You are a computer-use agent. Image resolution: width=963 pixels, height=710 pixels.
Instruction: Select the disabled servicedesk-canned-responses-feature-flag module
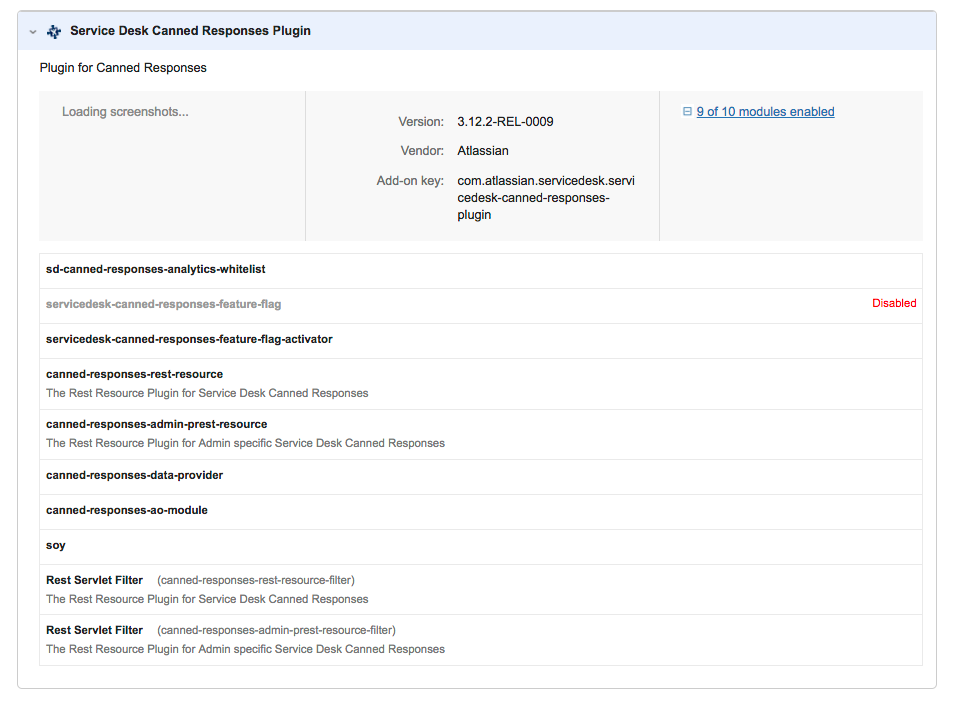click(x=481, y=306)
